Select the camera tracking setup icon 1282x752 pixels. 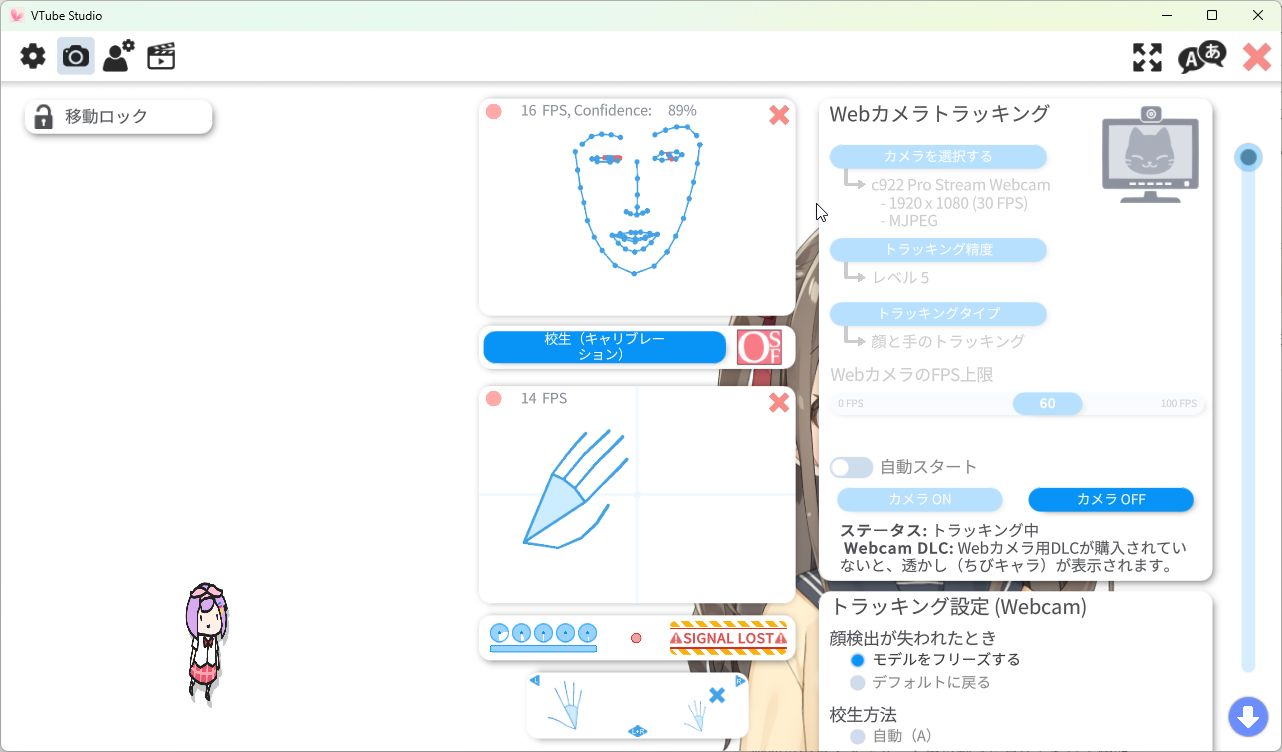coord(74,56)
